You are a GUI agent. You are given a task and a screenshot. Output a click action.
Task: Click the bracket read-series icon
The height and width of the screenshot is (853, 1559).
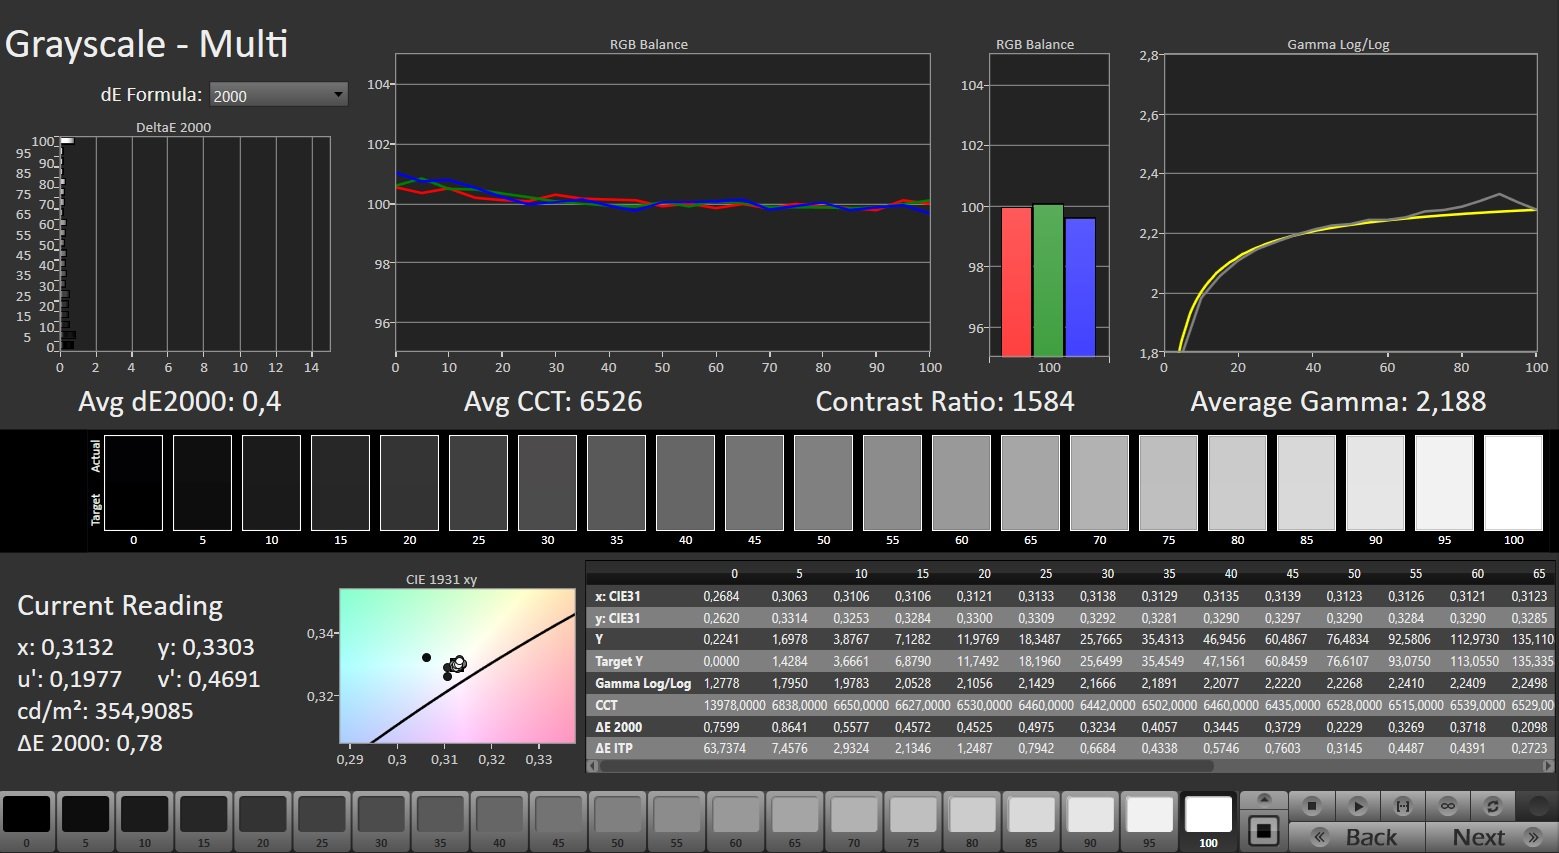pyautogui.click(x=1402, y=806)
